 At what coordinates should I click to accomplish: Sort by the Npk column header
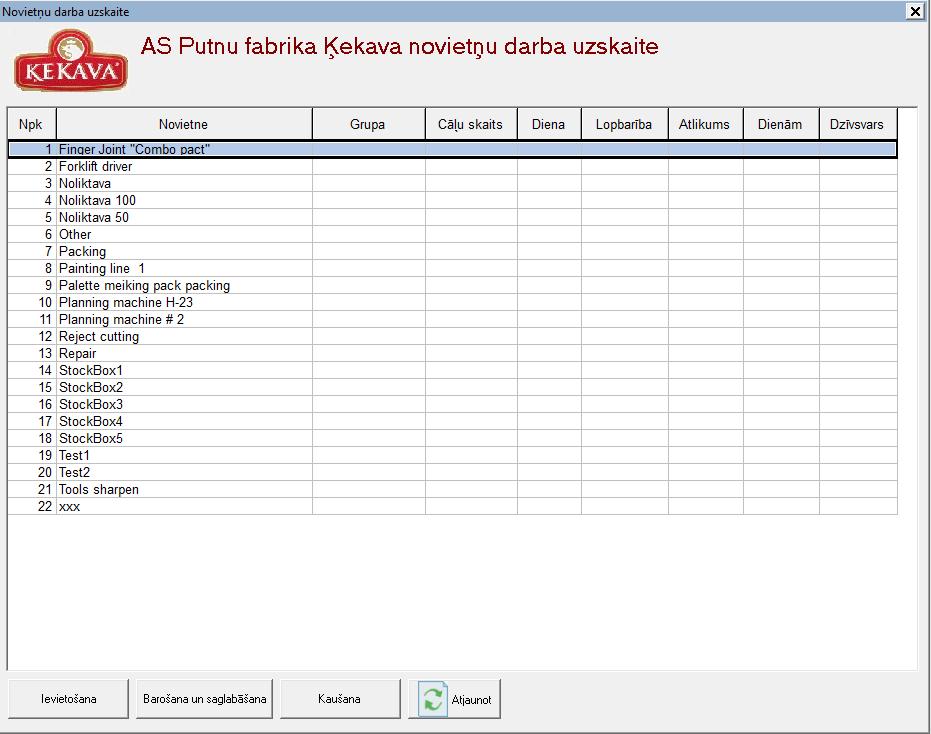[31, 124]
